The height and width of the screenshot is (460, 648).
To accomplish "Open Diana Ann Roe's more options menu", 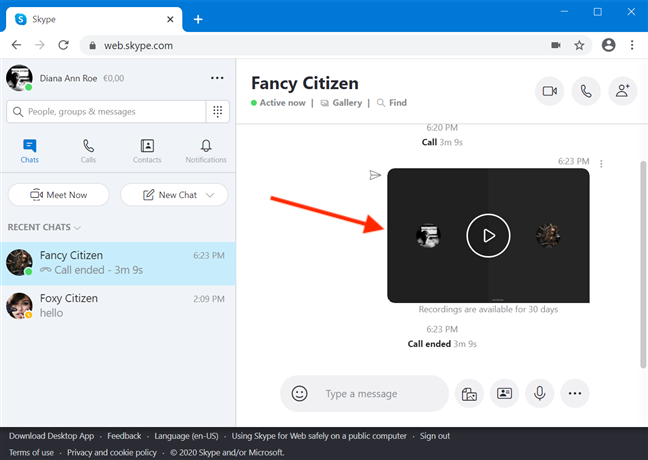I will click(x=217, y=78).
